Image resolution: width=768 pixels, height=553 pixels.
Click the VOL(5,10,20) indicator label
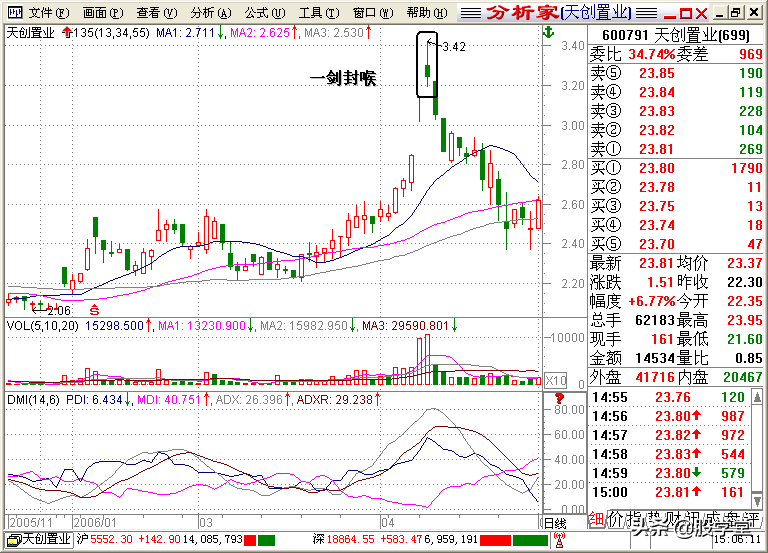(x=42, y=326)
